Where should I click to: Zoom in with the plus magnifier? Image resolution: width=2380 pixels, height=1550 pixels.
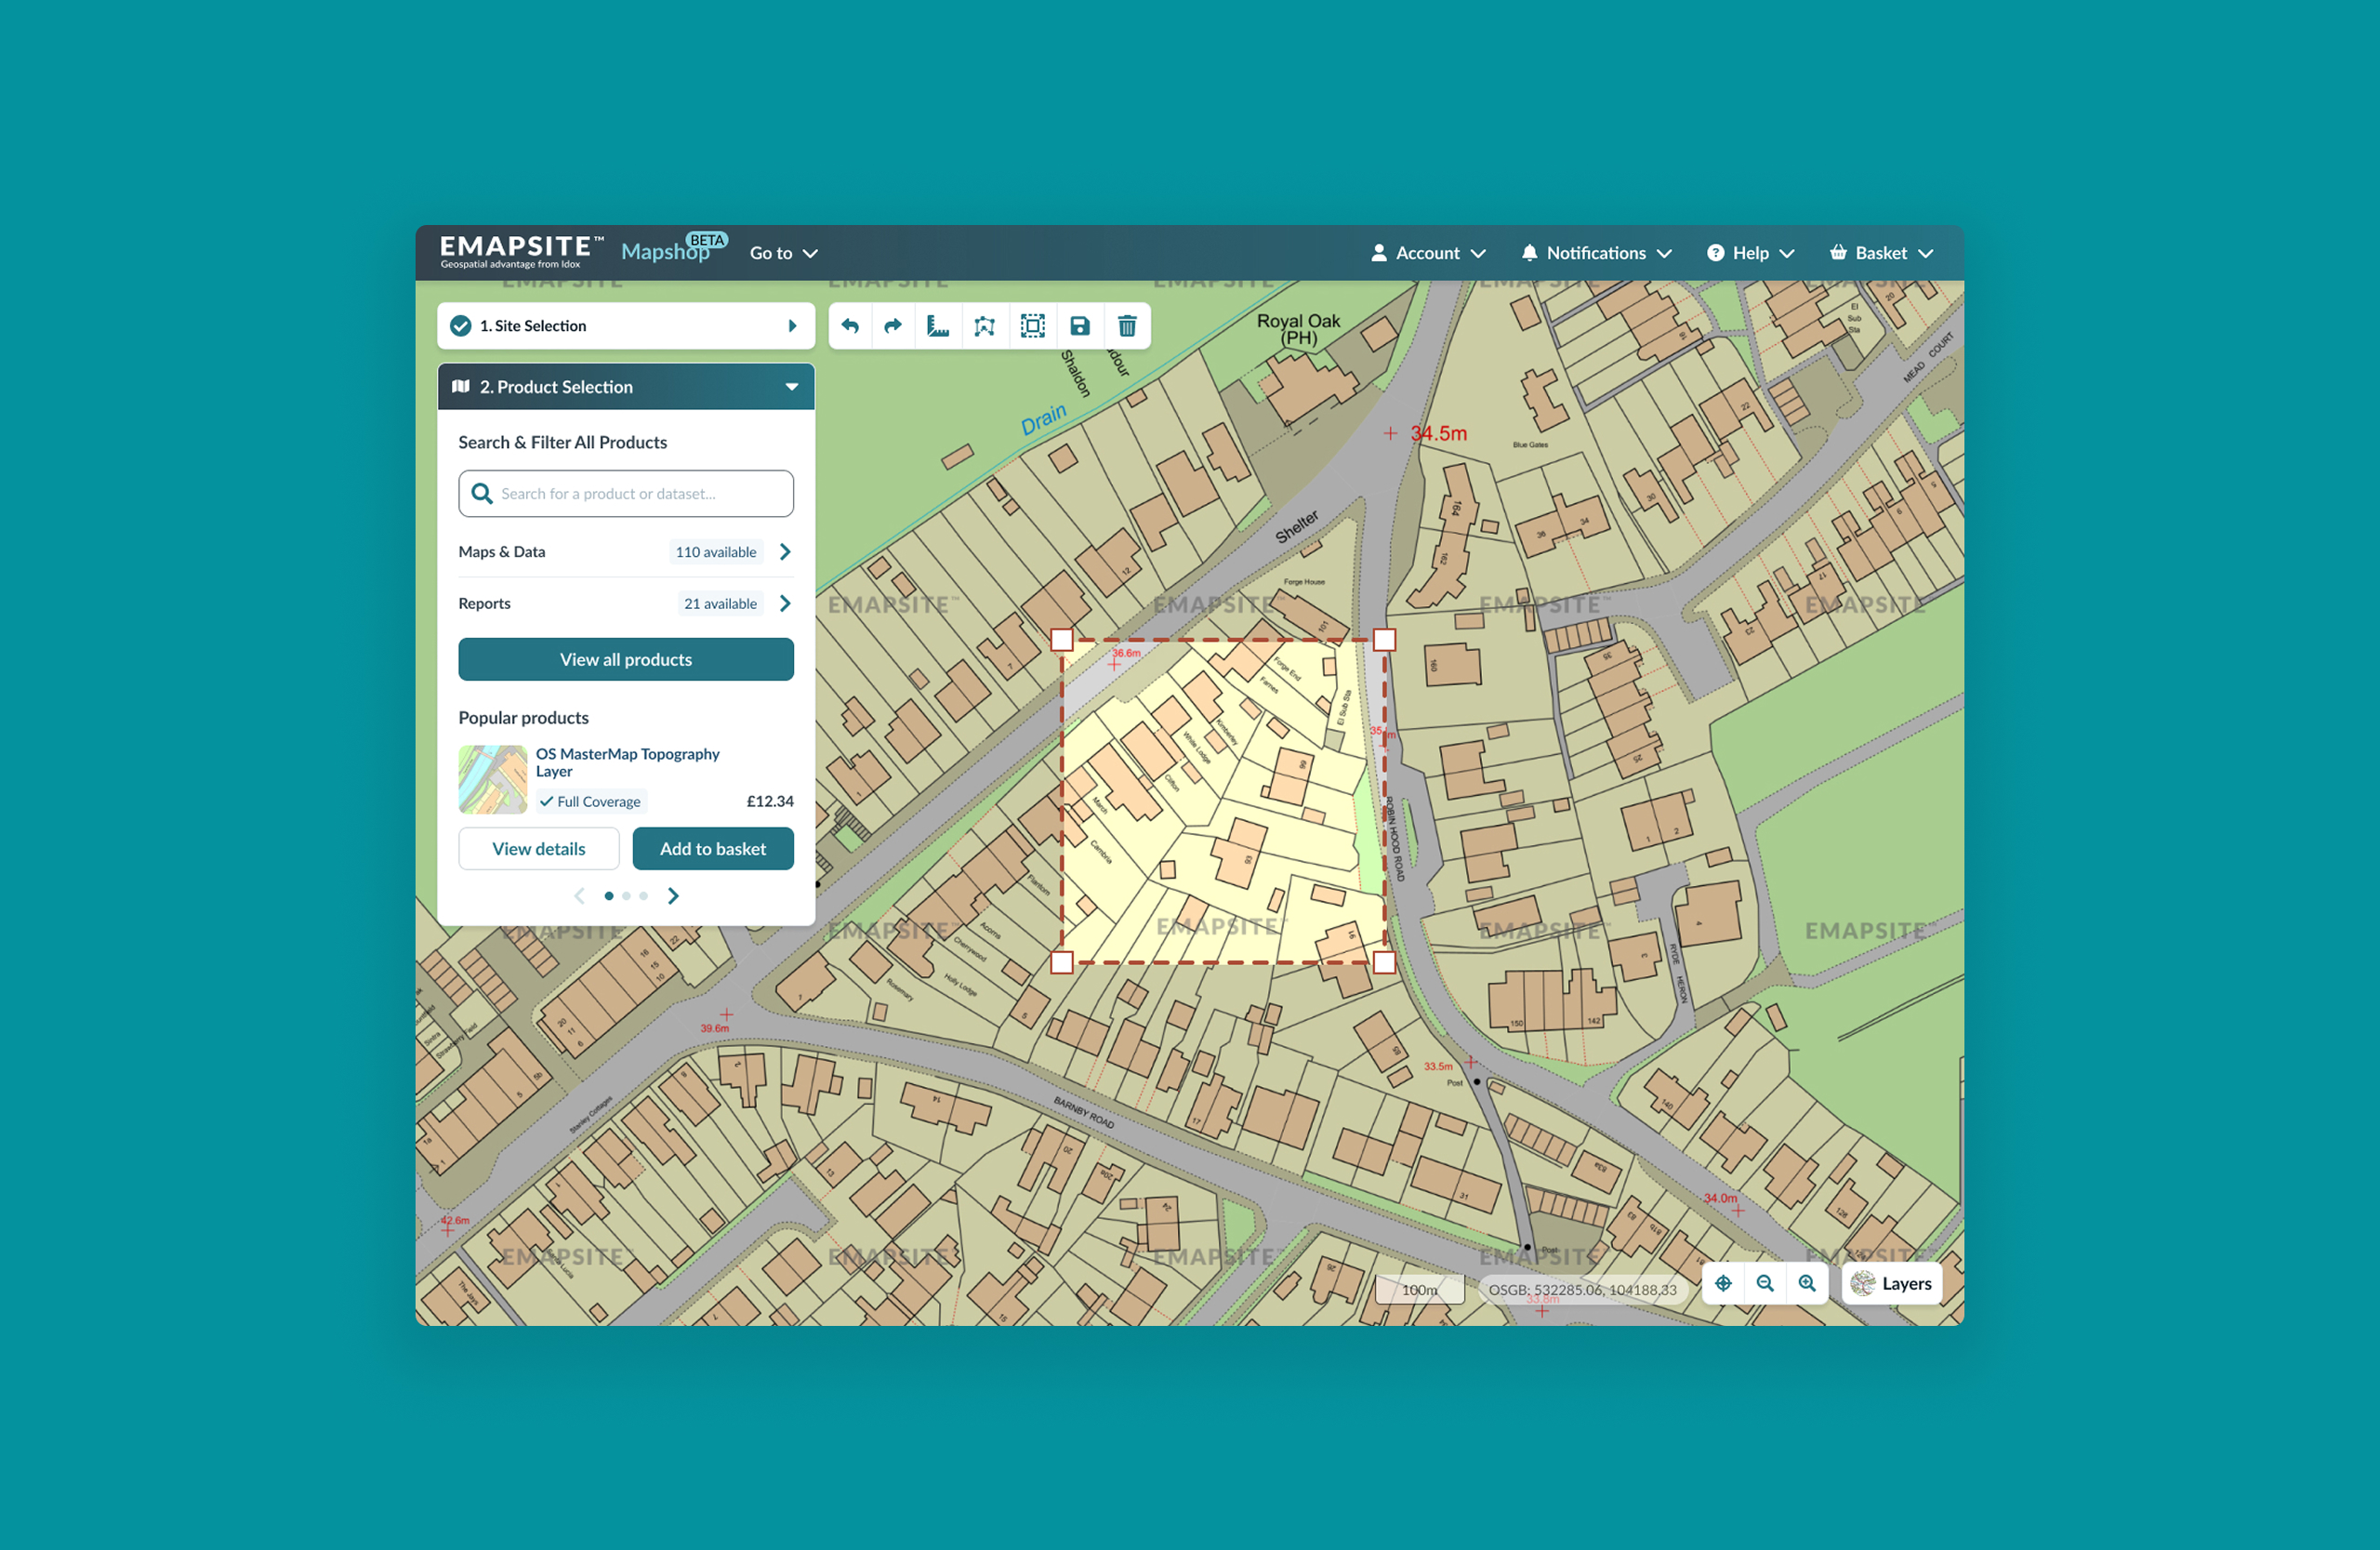1807,1283
